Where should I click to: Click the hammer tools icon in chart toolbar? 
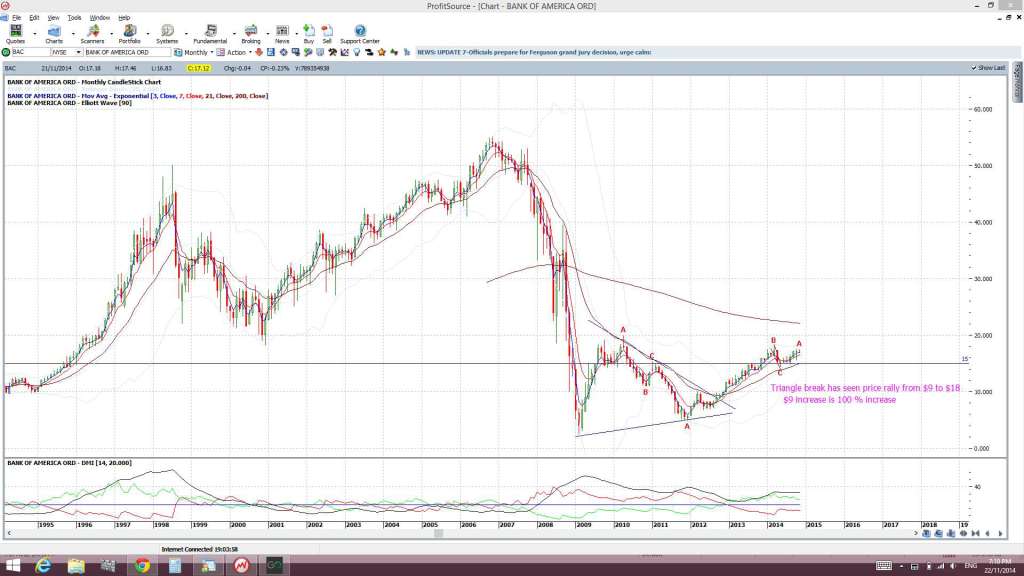click(332, 52)
